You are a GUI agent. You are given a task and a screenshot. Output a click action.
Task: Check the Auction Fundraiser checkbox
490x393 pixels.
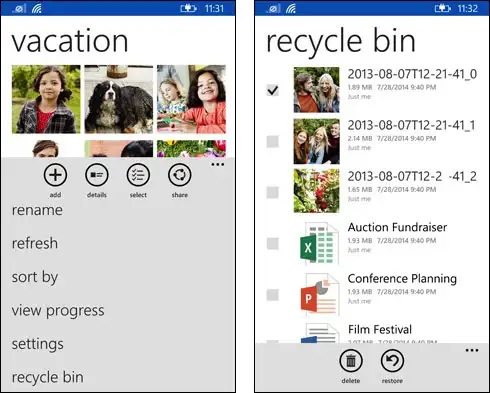(273, 243)
